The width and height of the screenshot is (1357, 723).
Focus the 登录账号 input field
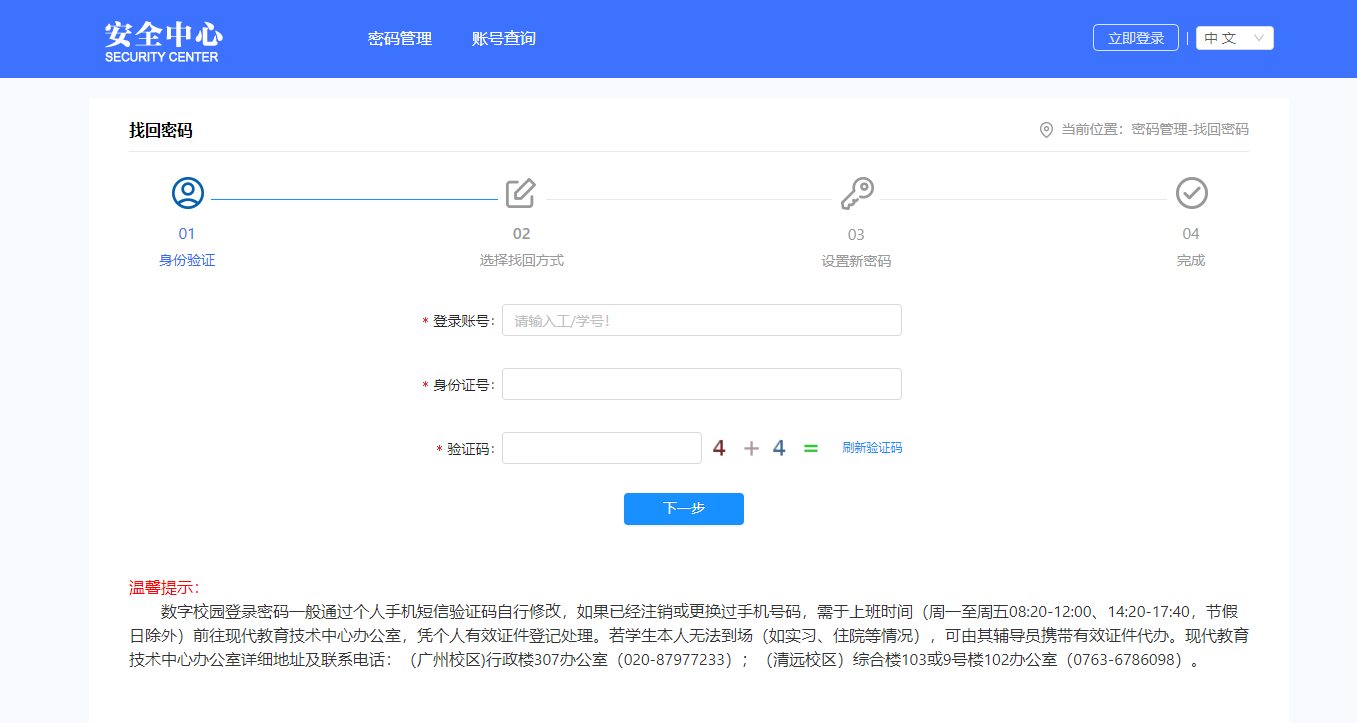pos(701,320)
